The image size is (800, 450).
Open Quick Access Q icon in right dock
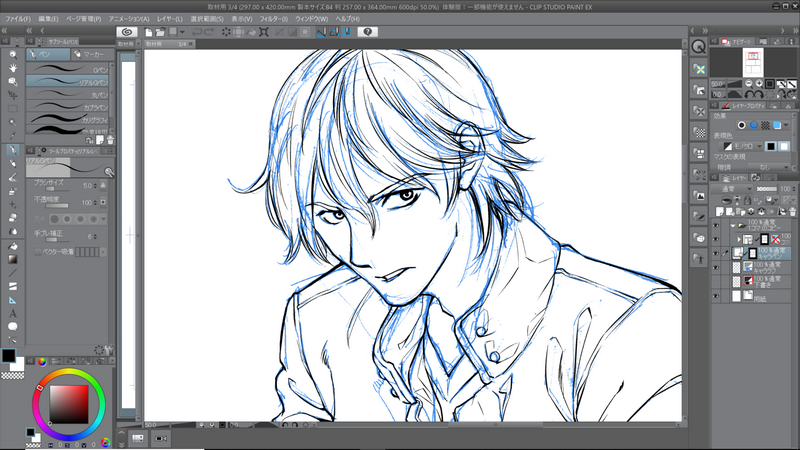coord(698,47)
